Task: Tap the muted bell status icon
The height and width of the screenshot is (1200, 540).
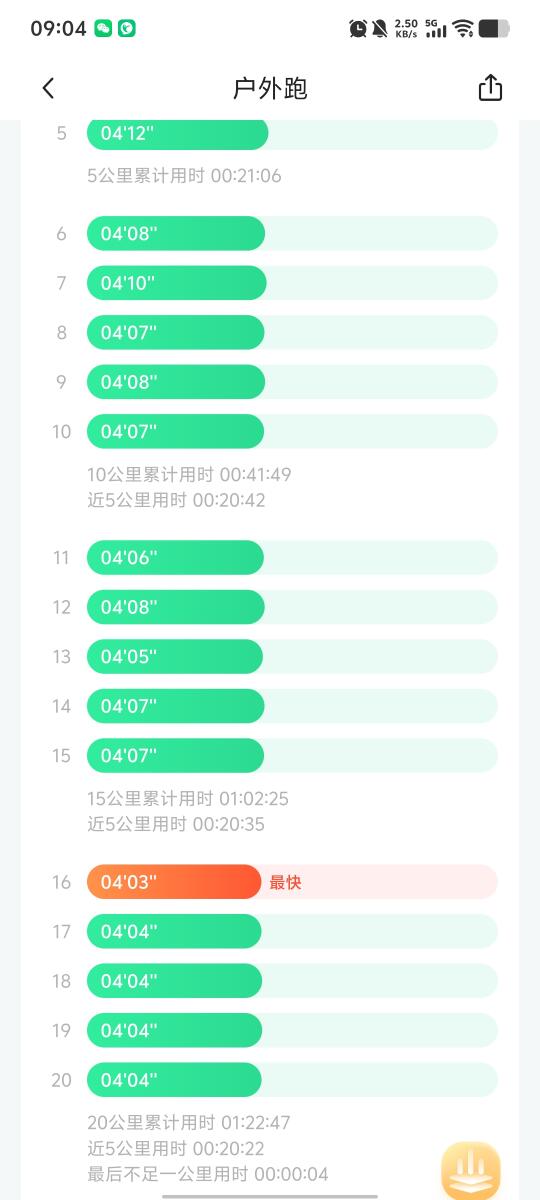Action: pyautogui.click(x=380, y=28)
